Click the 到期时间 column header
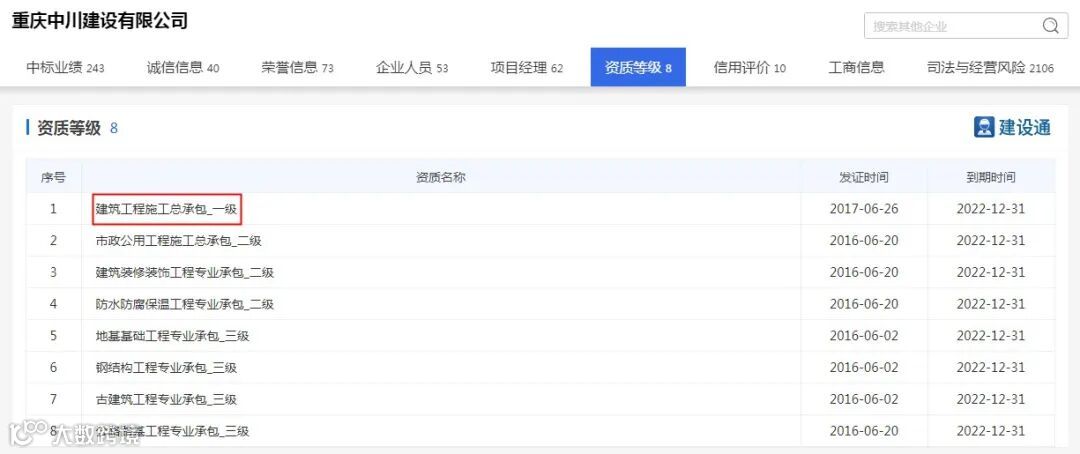1080x454 pixels. (x=990, y=177)
